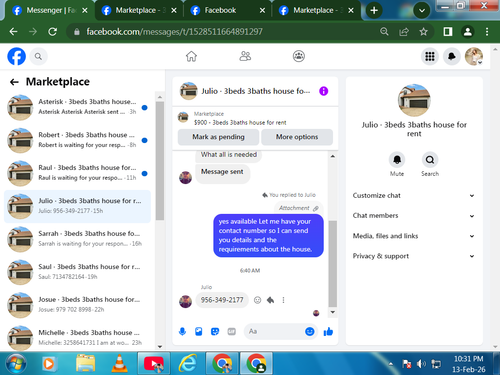Toggle the browser side panel
Viewport: 500px width, 375px height.
[x=448, y=32]
